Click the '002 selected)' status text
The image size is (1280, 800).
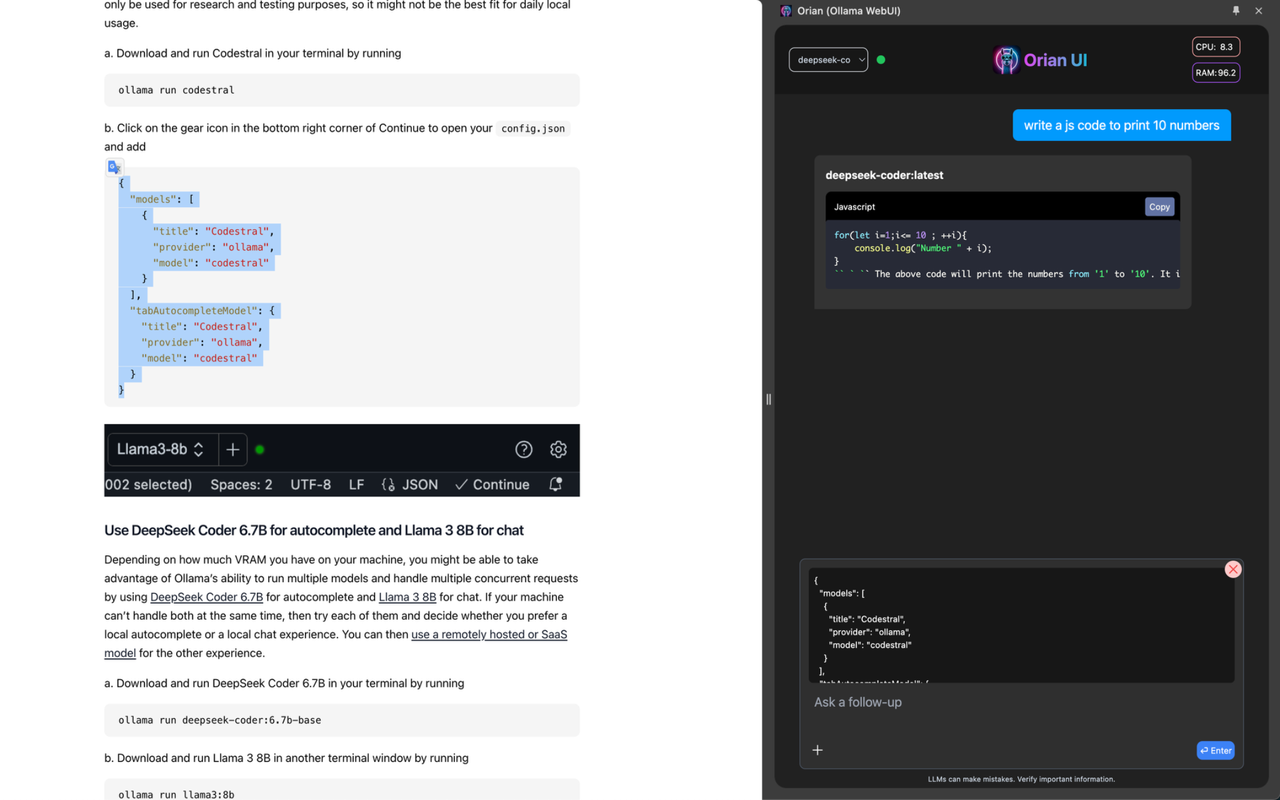tap(148, 485)
